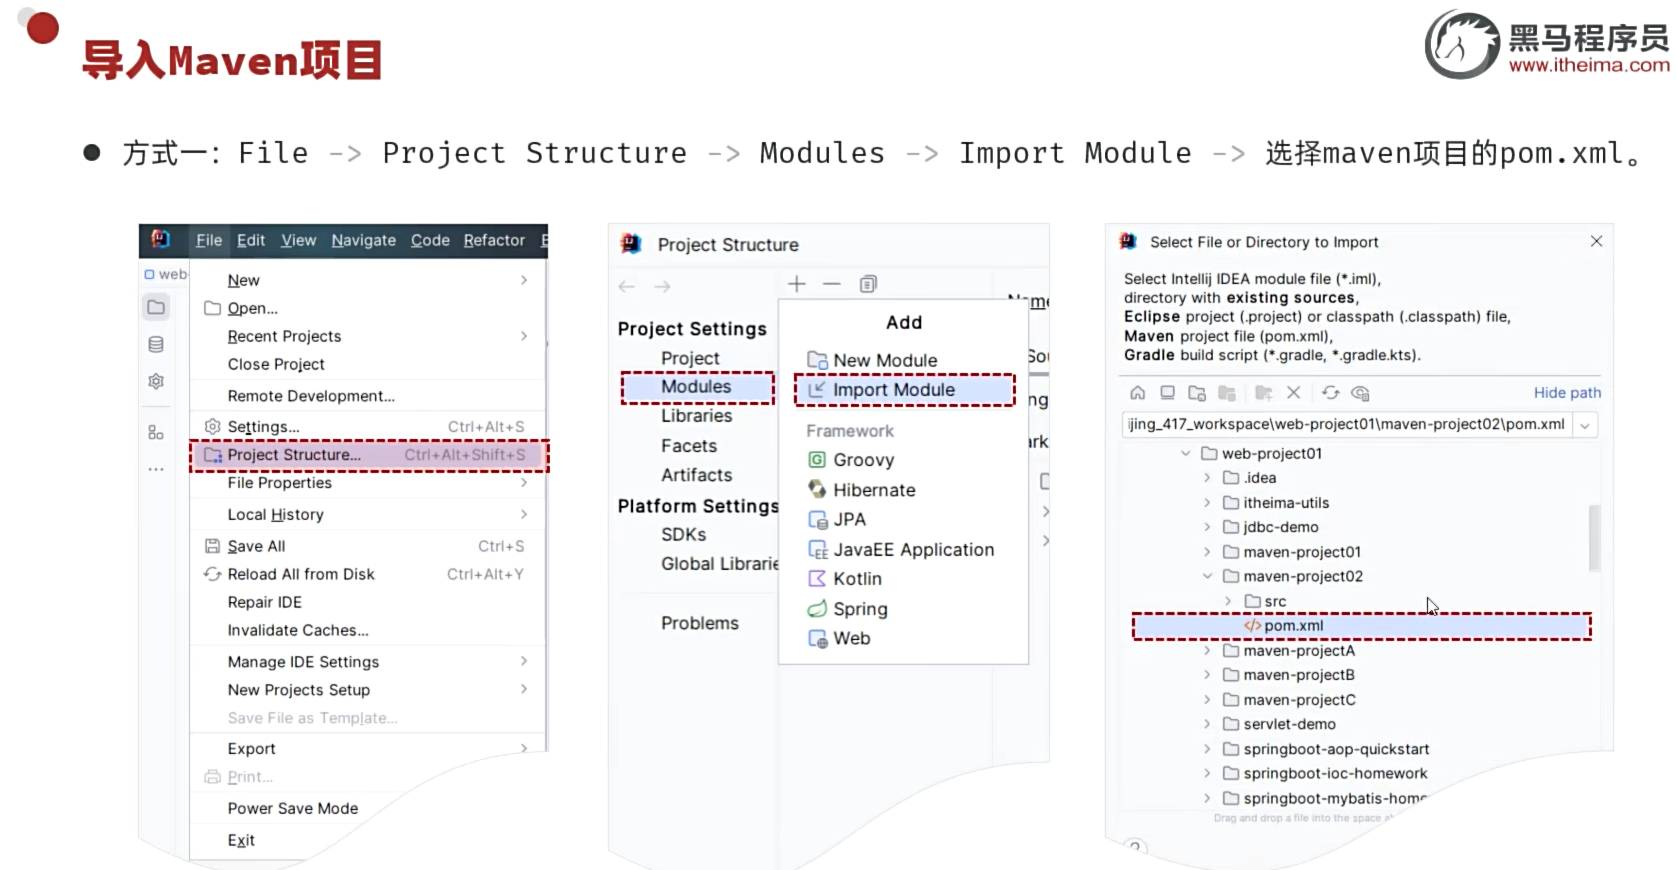Click the Remove minus icon in Project Structure
1676x870 pixels.
pos(832,284)
